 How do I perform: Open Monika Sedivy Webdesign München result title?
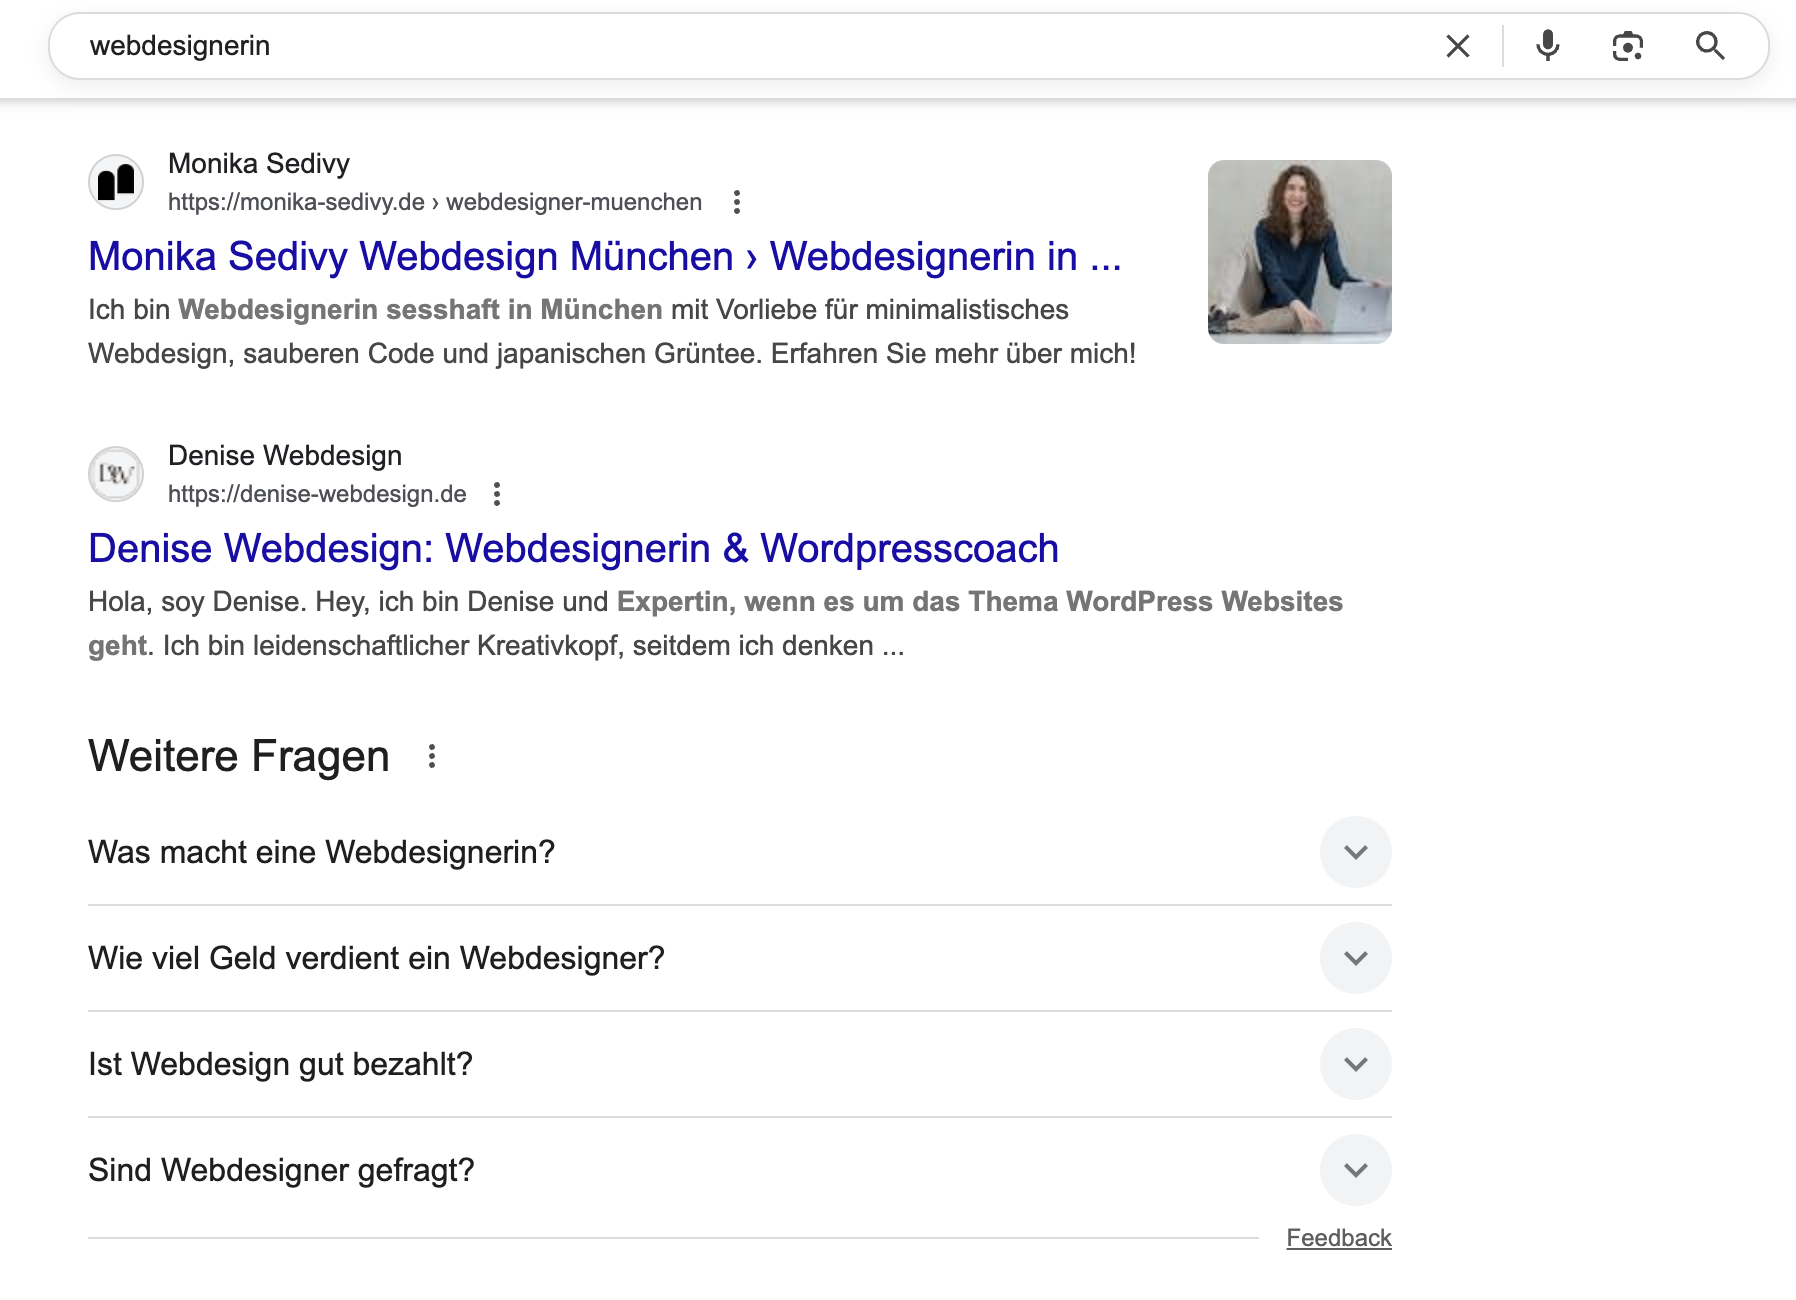[604, 257]
